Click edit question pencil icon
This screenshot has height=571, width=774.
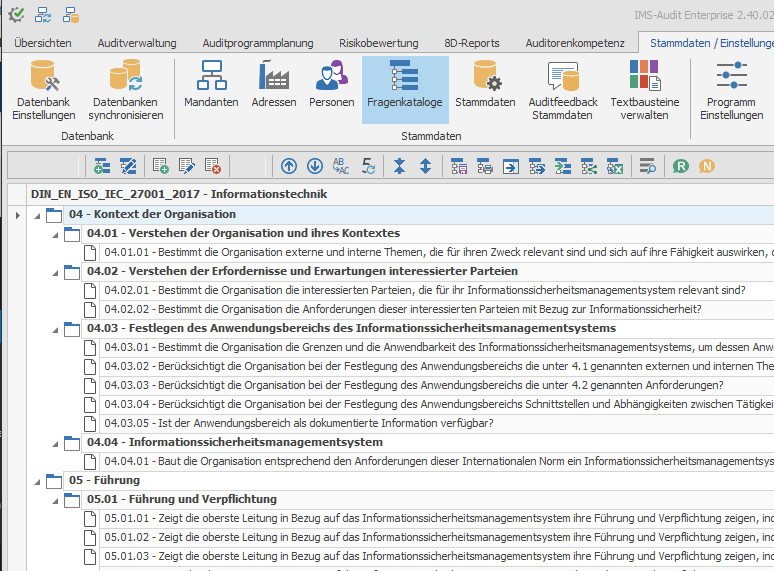click(187, 166)
